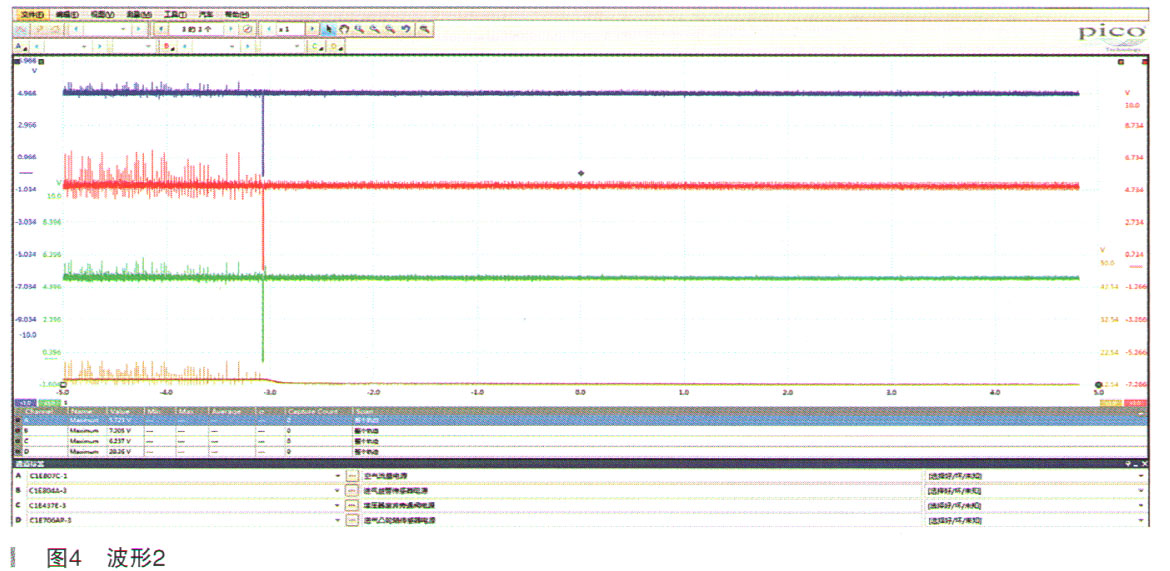Click the ellipsis button for label D
The image size is (1170, 571).
[x=352, y=520]
